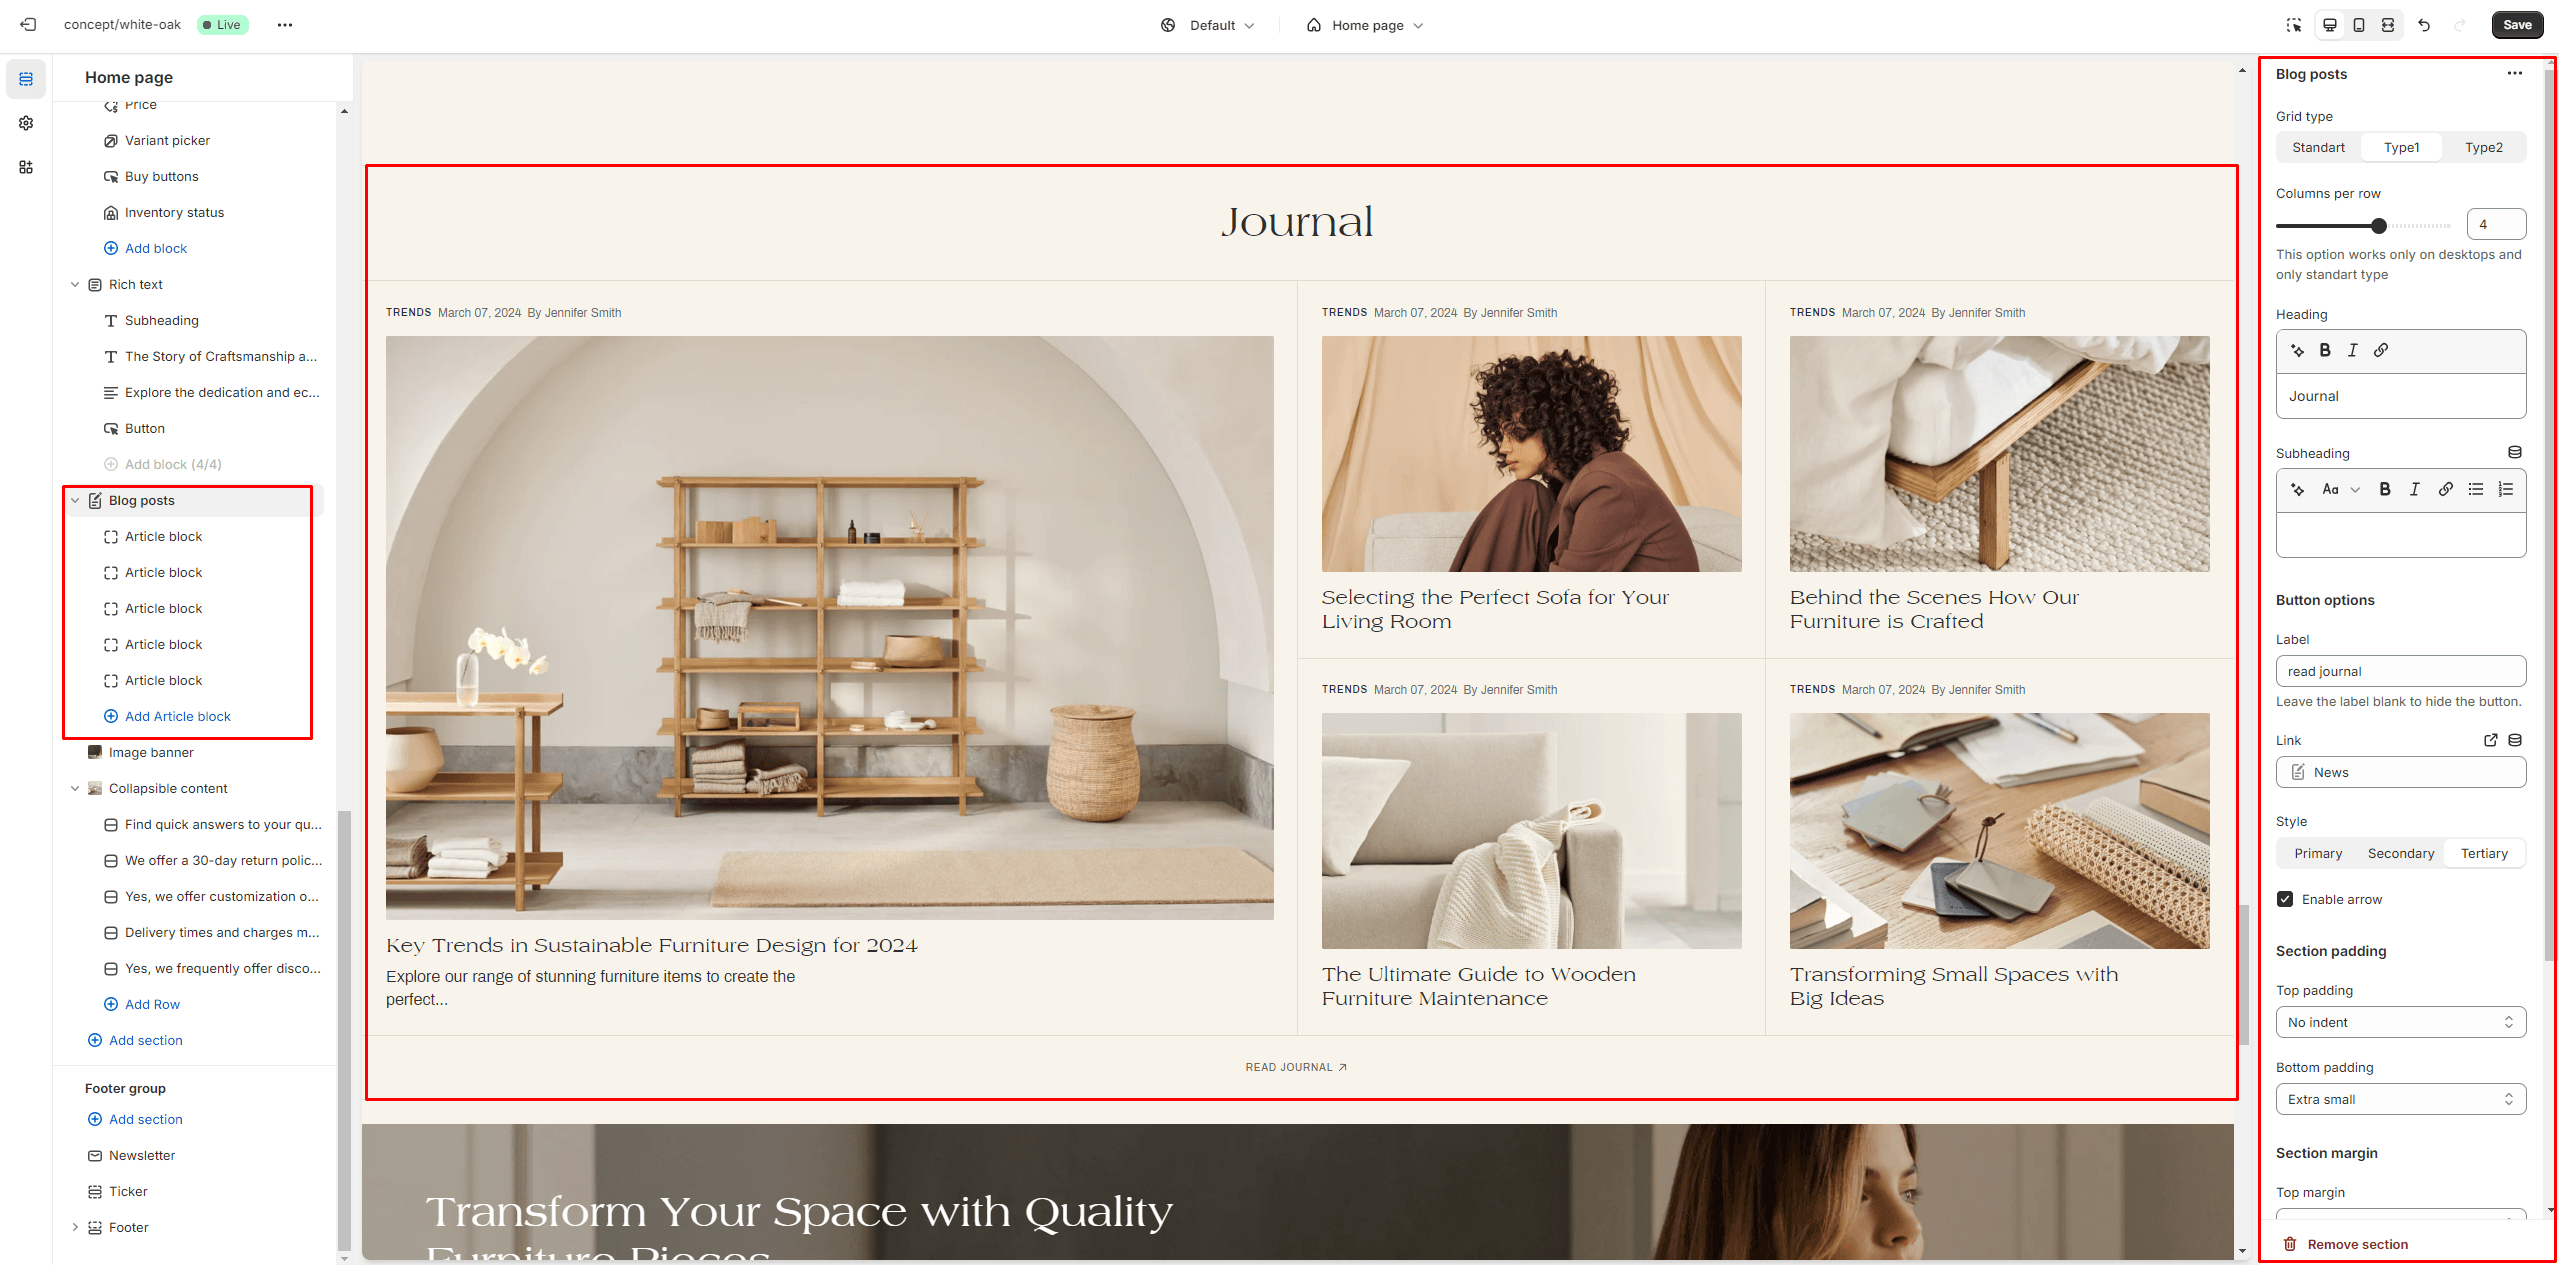This screenshot has width=2559, height=1265.
Task: Insert bulleted list in Subheading editor
Action: click(2475, 489)
